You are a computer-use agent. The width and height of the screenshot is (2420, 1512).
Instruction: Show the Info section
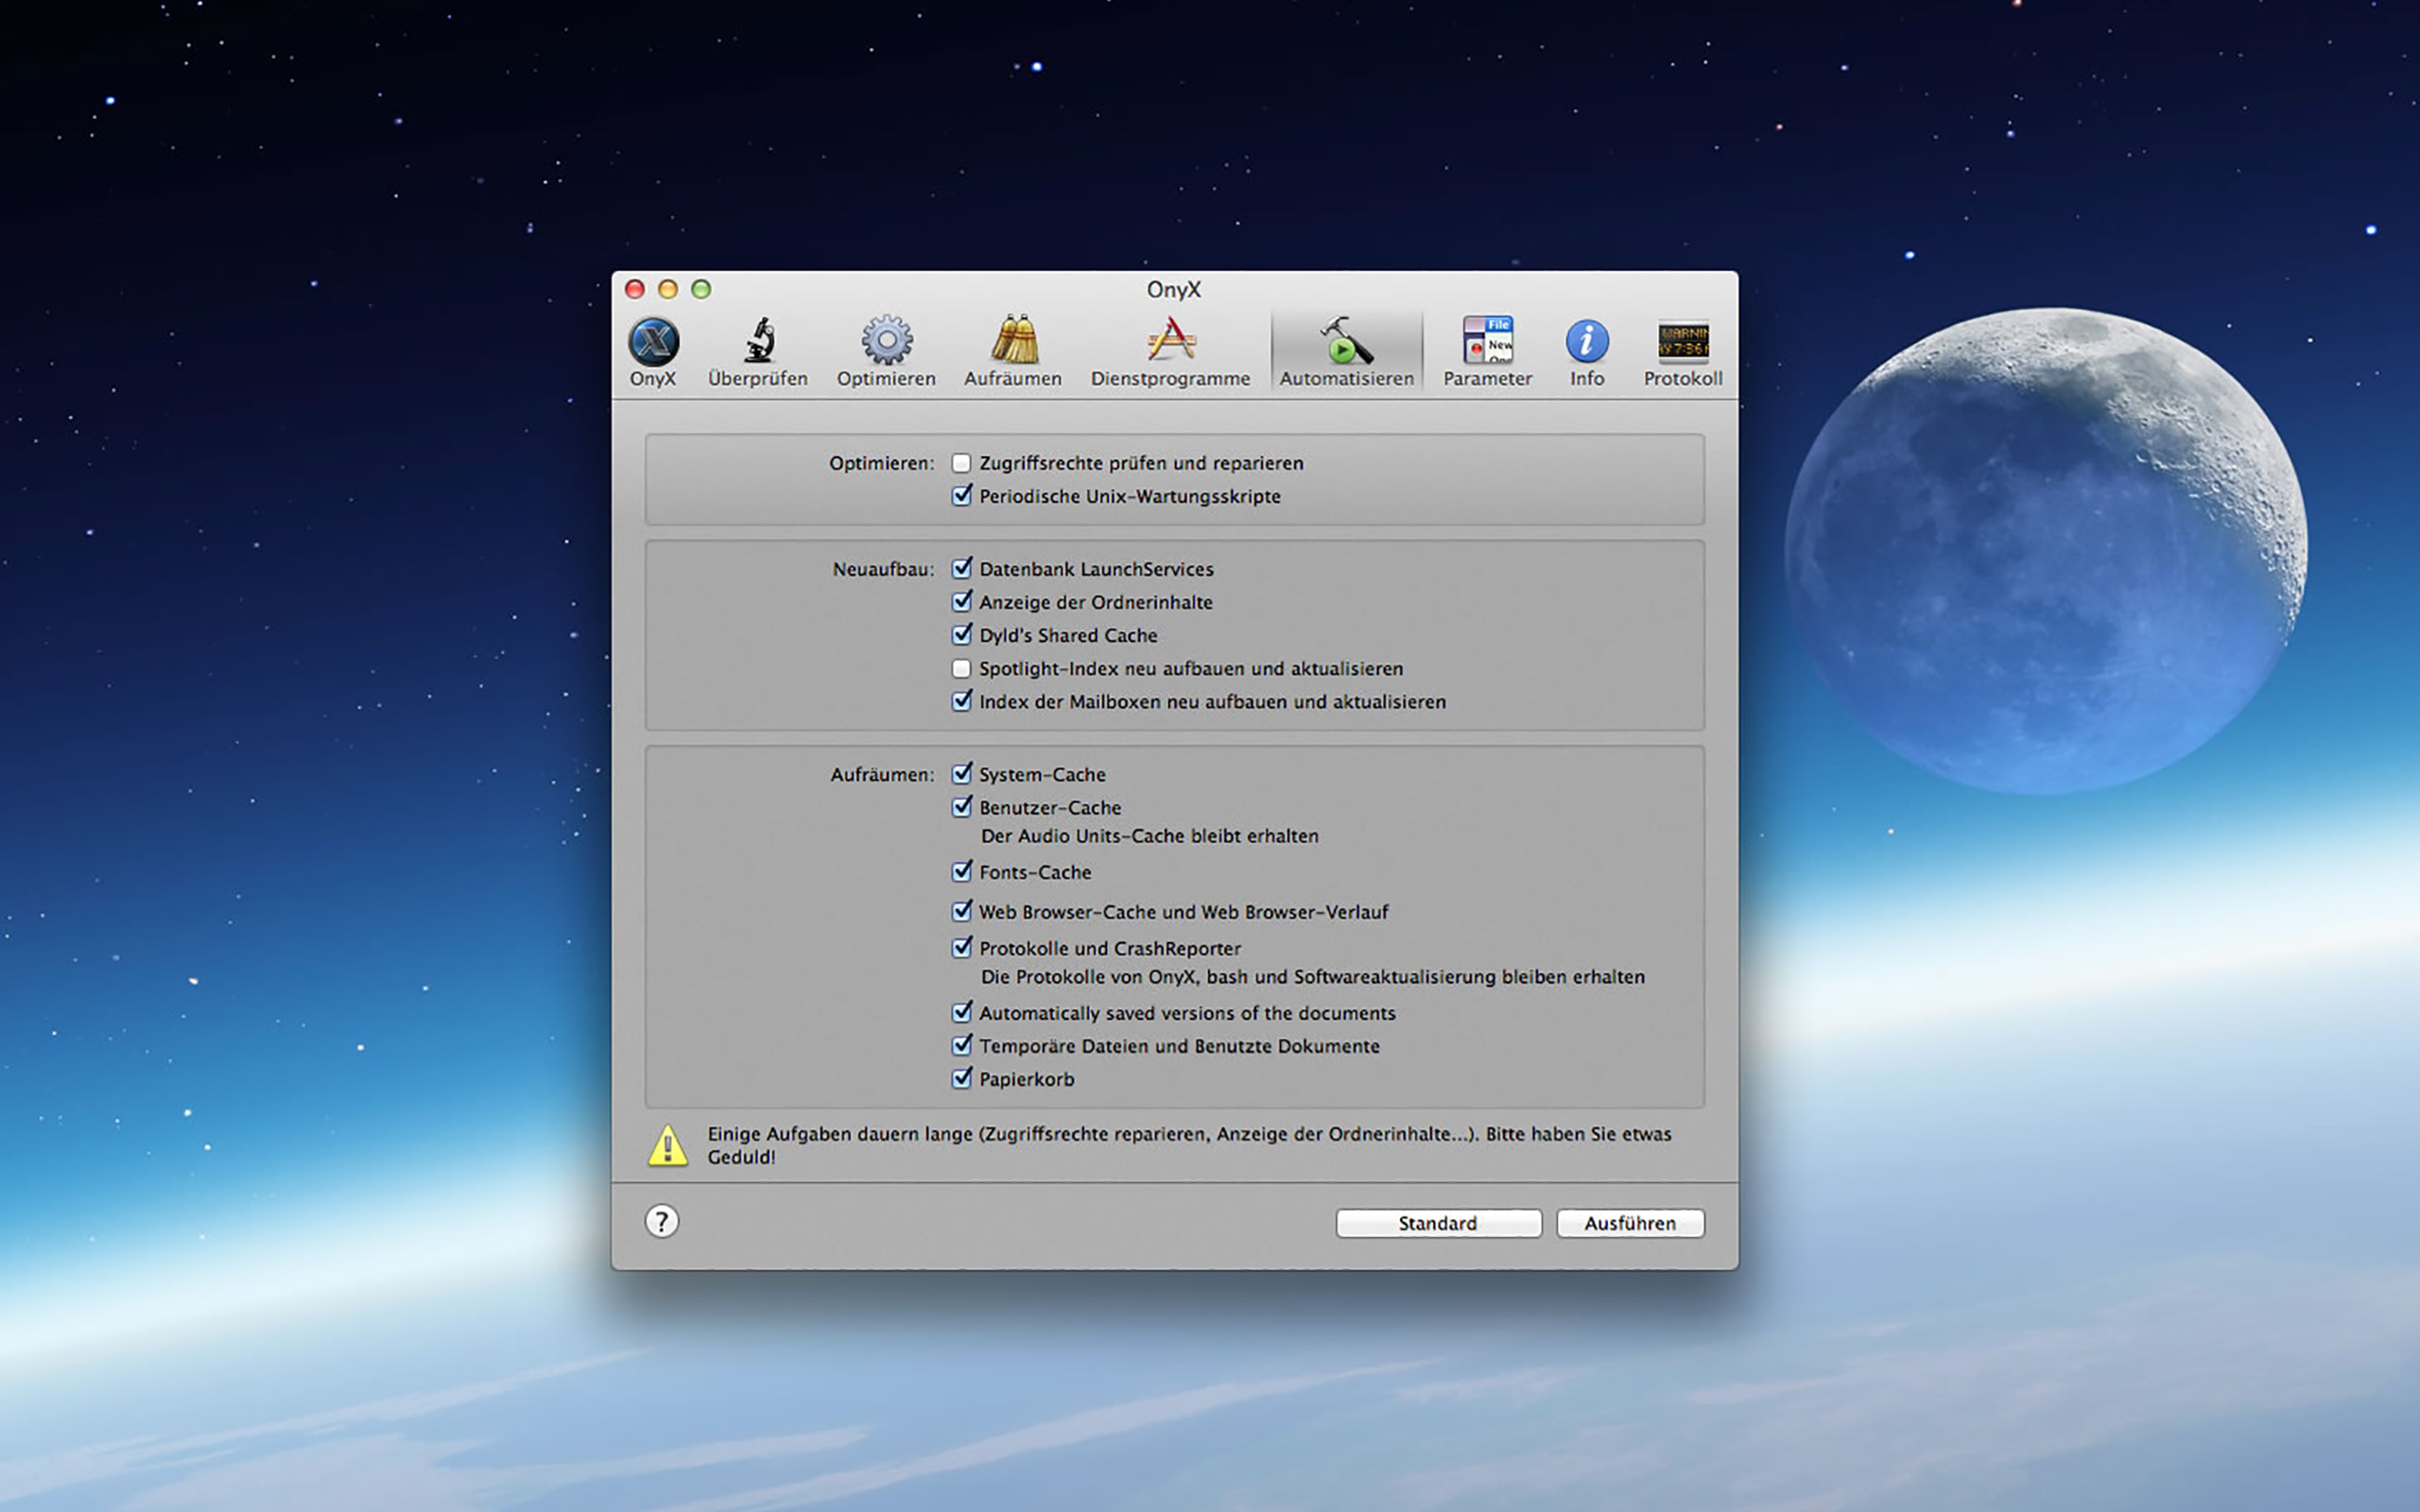point(1587,351)
